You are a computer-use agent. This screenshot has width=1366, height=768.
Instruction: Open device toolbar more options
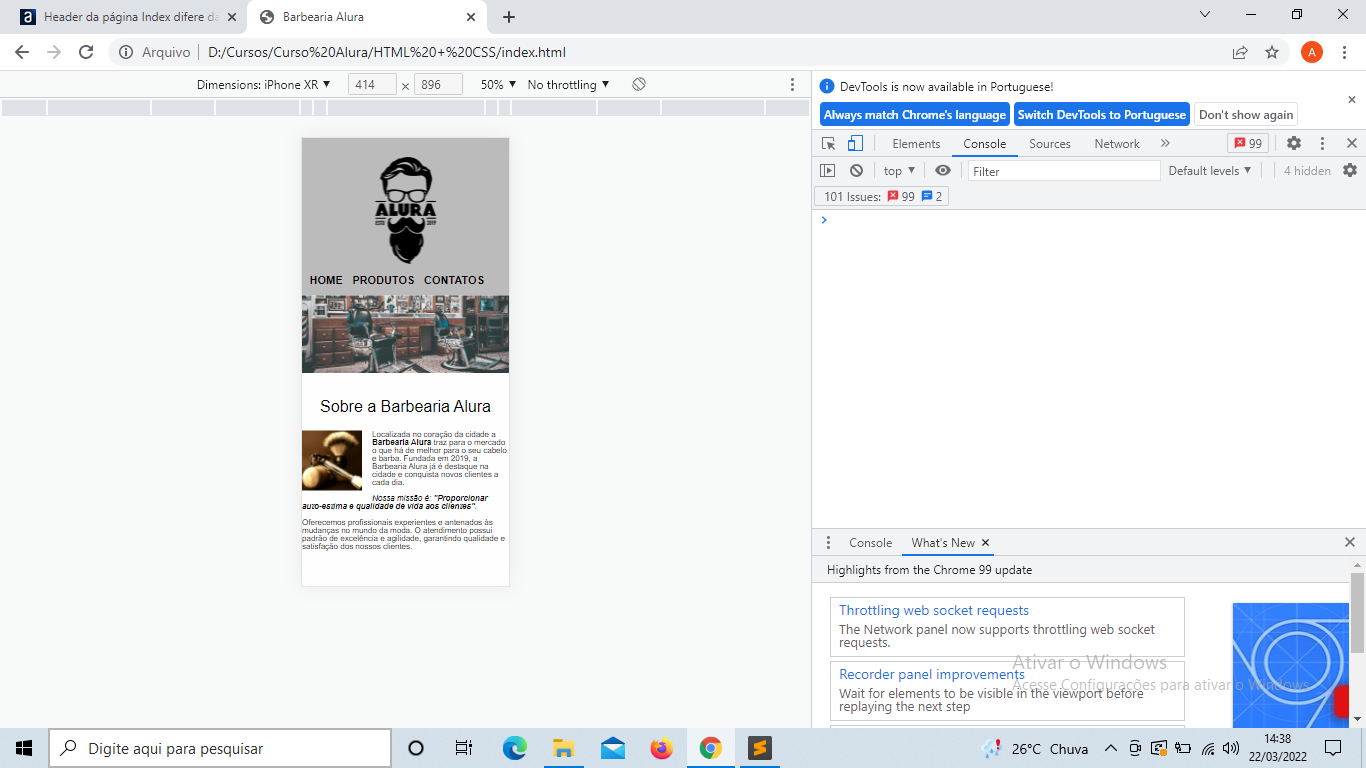(x=793, y=85)
